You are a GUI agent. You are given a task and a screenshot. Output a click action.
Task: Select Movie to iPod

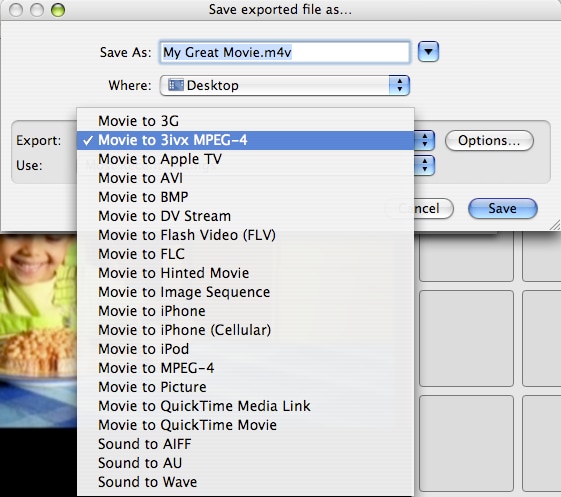pyautogui.click(x=245, y=349)
